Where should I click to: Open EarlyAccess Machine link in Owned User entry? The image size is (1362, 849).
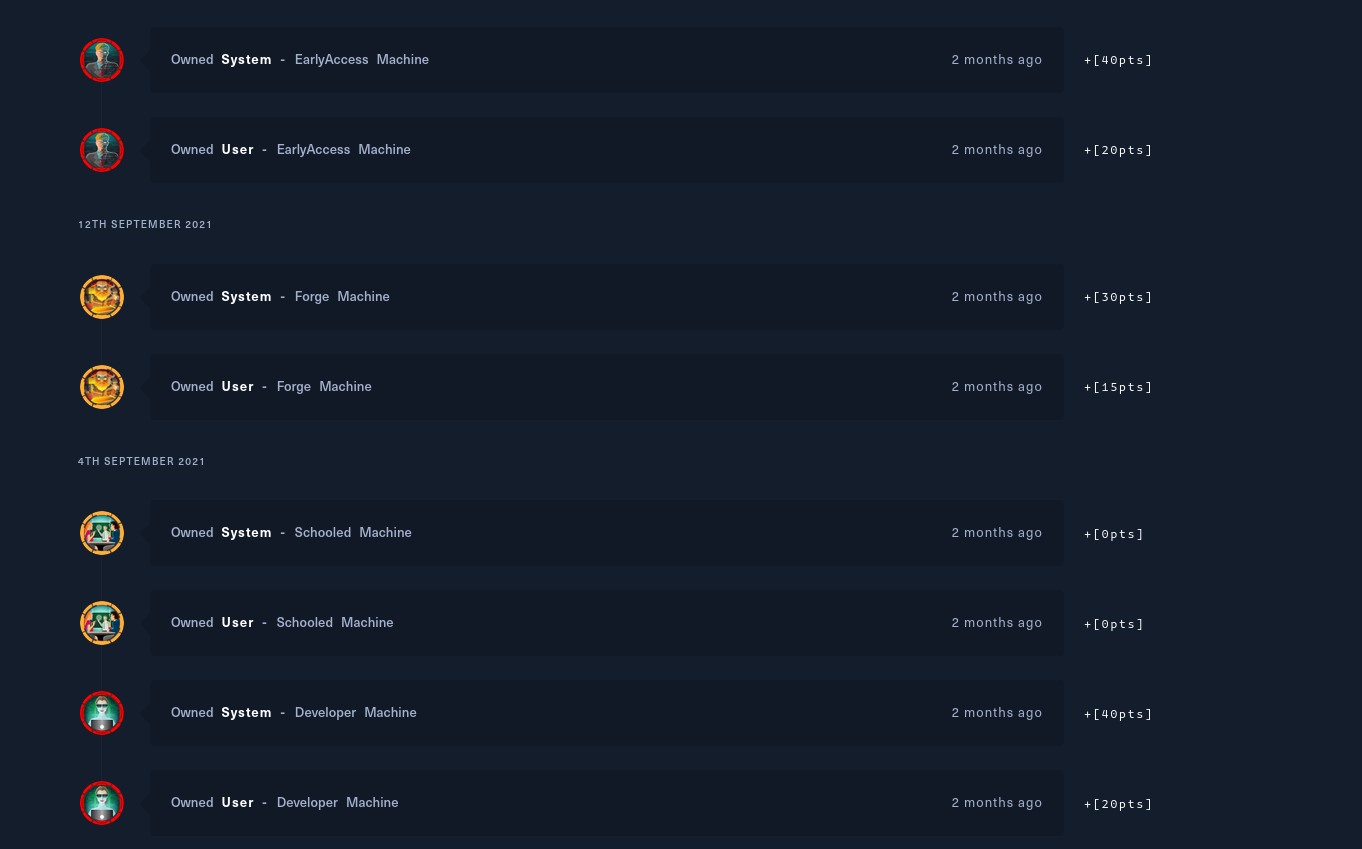tap(343, 150)
